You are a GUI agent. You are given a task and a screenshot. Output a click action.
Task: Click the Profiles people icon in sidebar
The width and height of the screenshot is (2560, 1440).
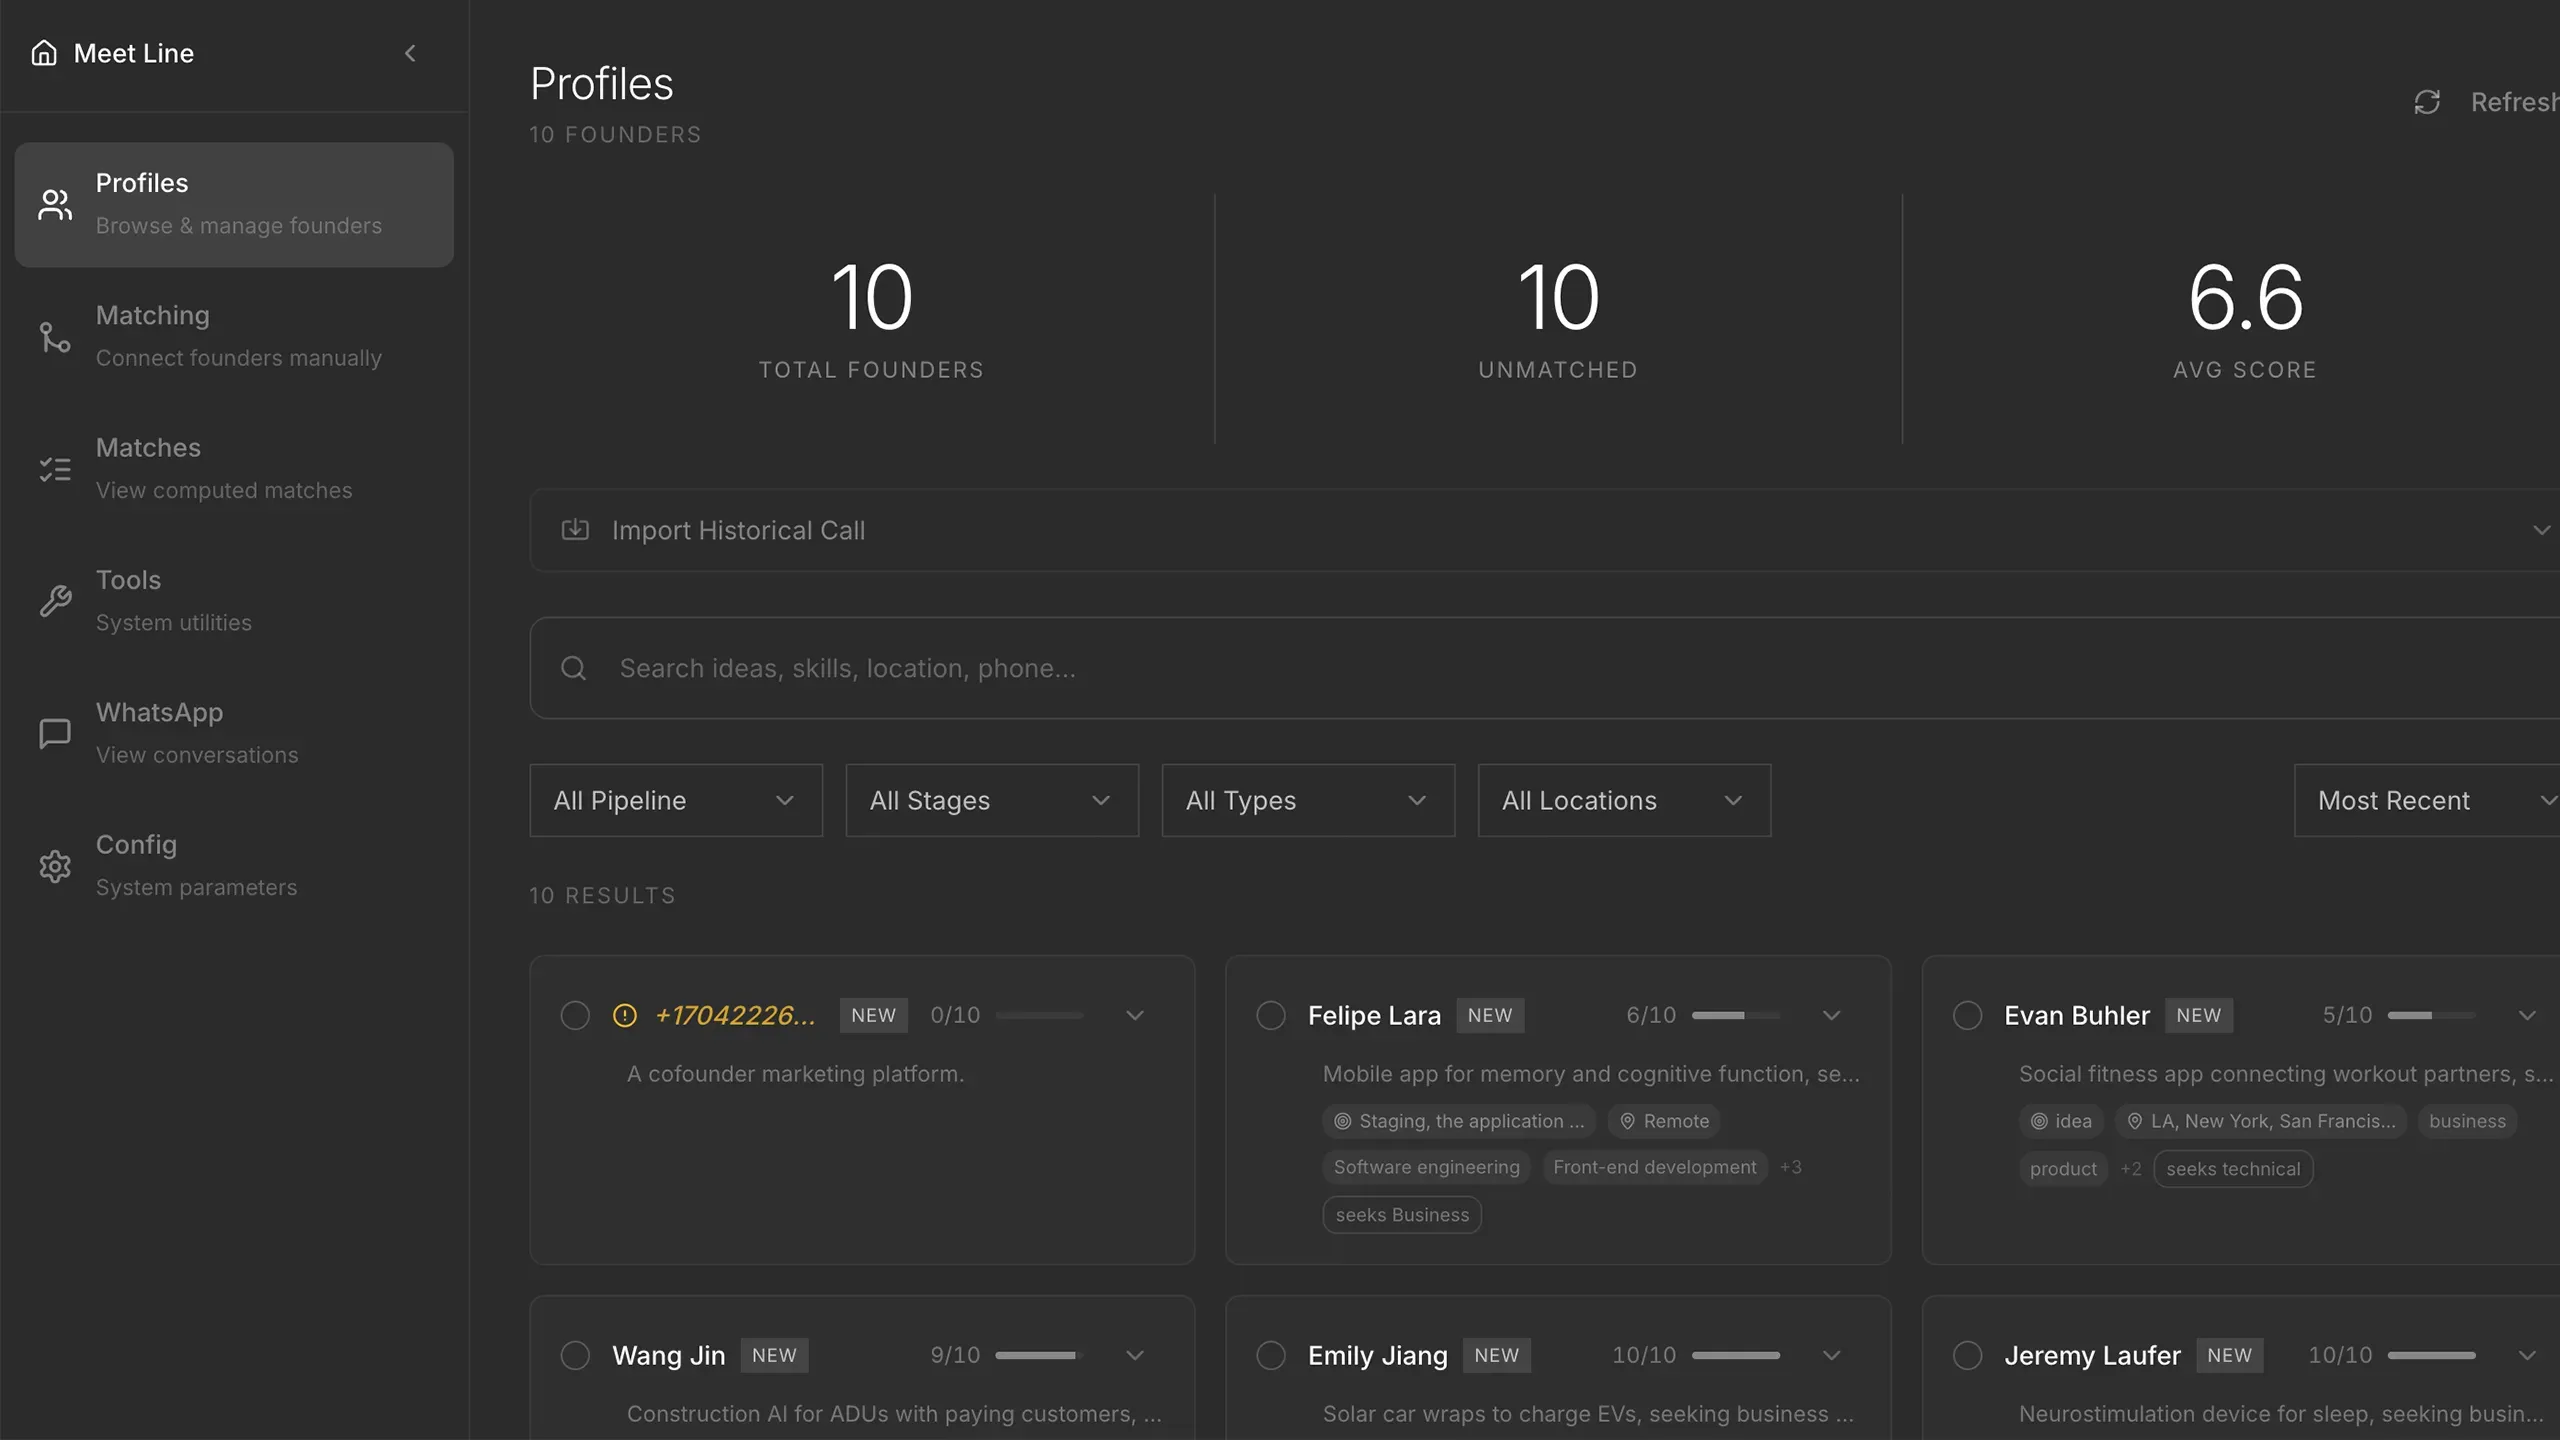55,205
